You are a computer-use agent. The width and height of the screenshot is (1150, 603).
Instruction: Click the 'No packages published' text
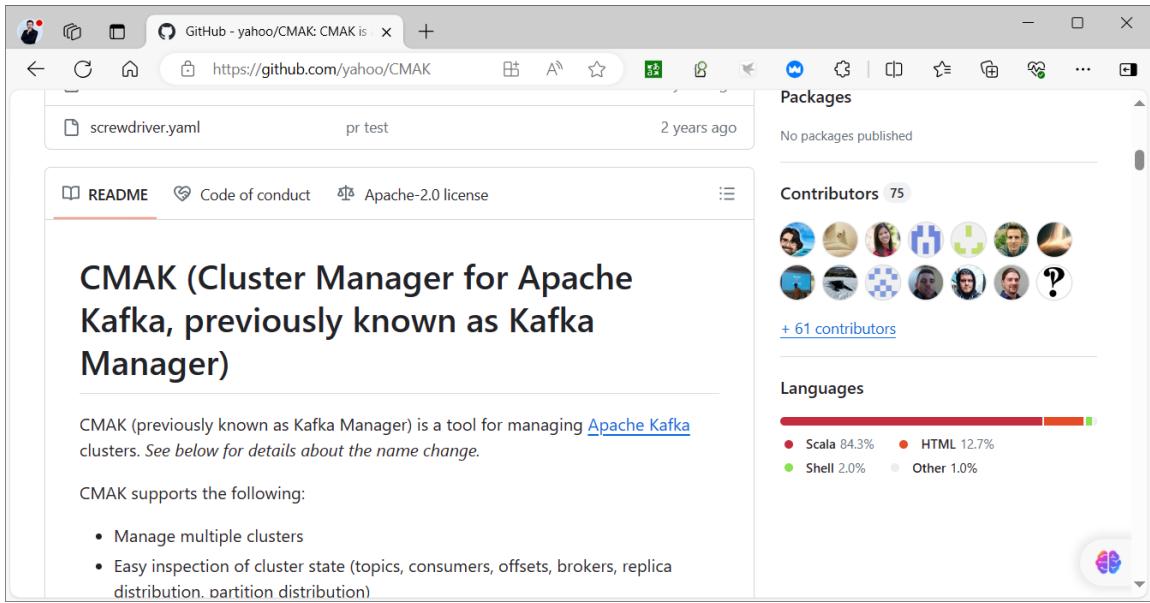[x=846, y=136]
